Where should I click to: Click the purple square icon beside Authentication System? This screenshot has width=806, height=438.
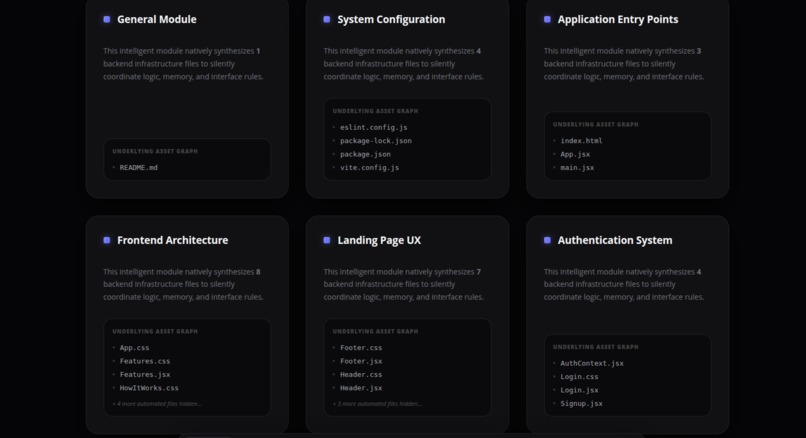tap(547, 240)
